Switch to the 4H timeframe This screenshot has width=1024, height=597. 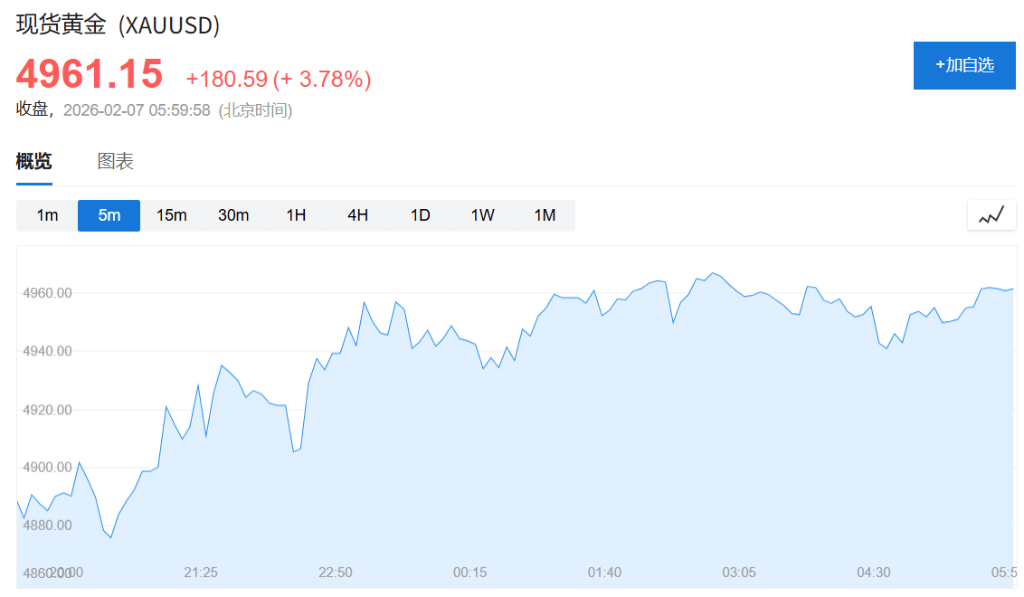point(358,215)
